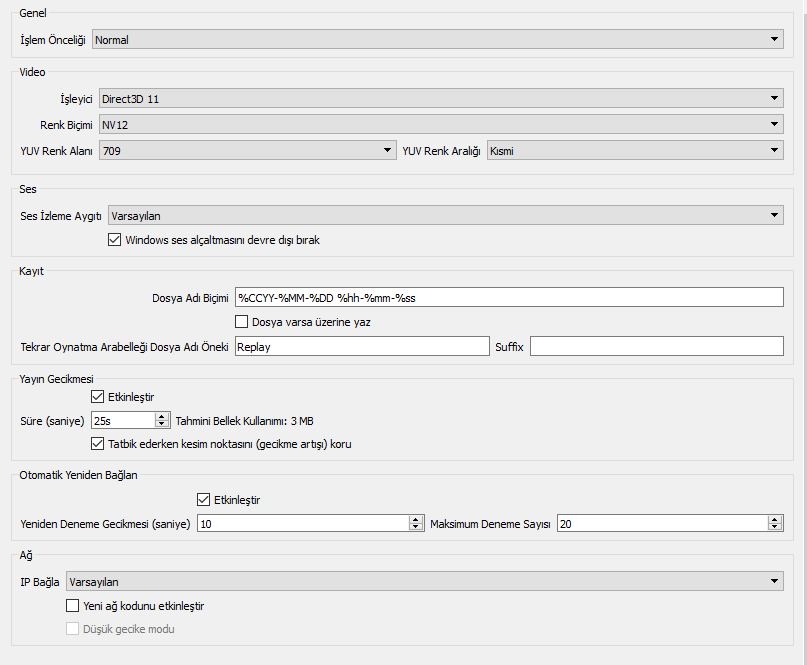The image size is (807, 665).
Task: Focus the Suffix input field
Action: [656, 346]
